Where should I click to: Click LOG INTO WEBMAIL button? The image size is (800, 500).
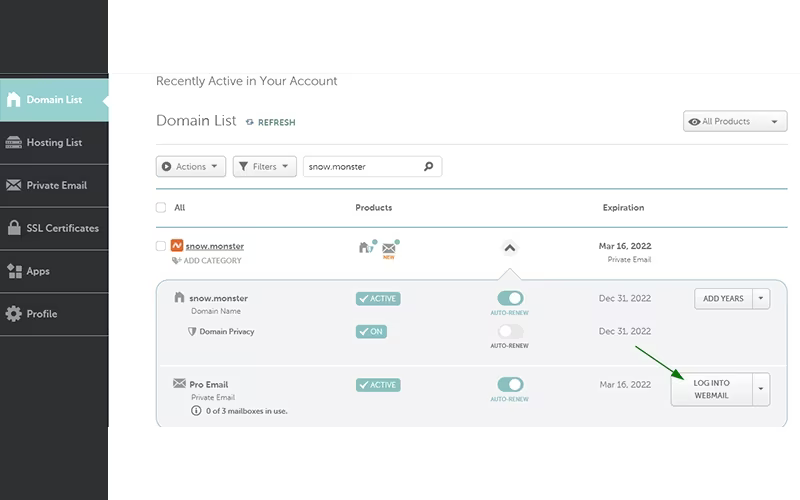pyautogui.click(x=711, y=389)
